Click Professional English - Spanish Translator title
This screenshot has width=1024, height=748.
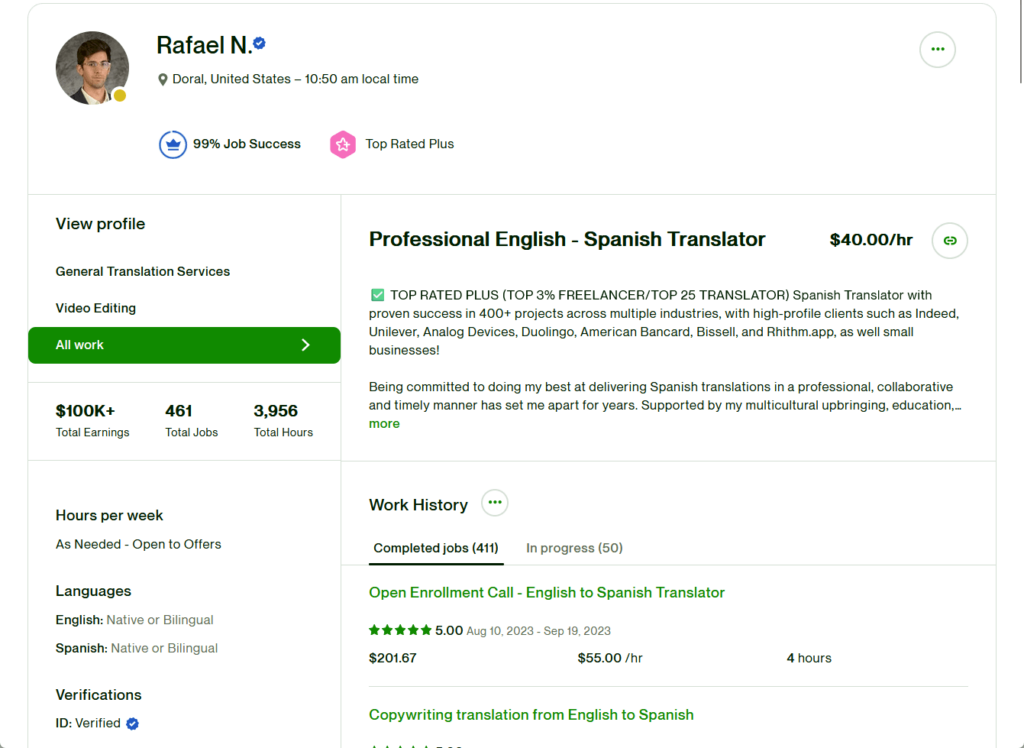pyautogui.click(x=567, y=240)
